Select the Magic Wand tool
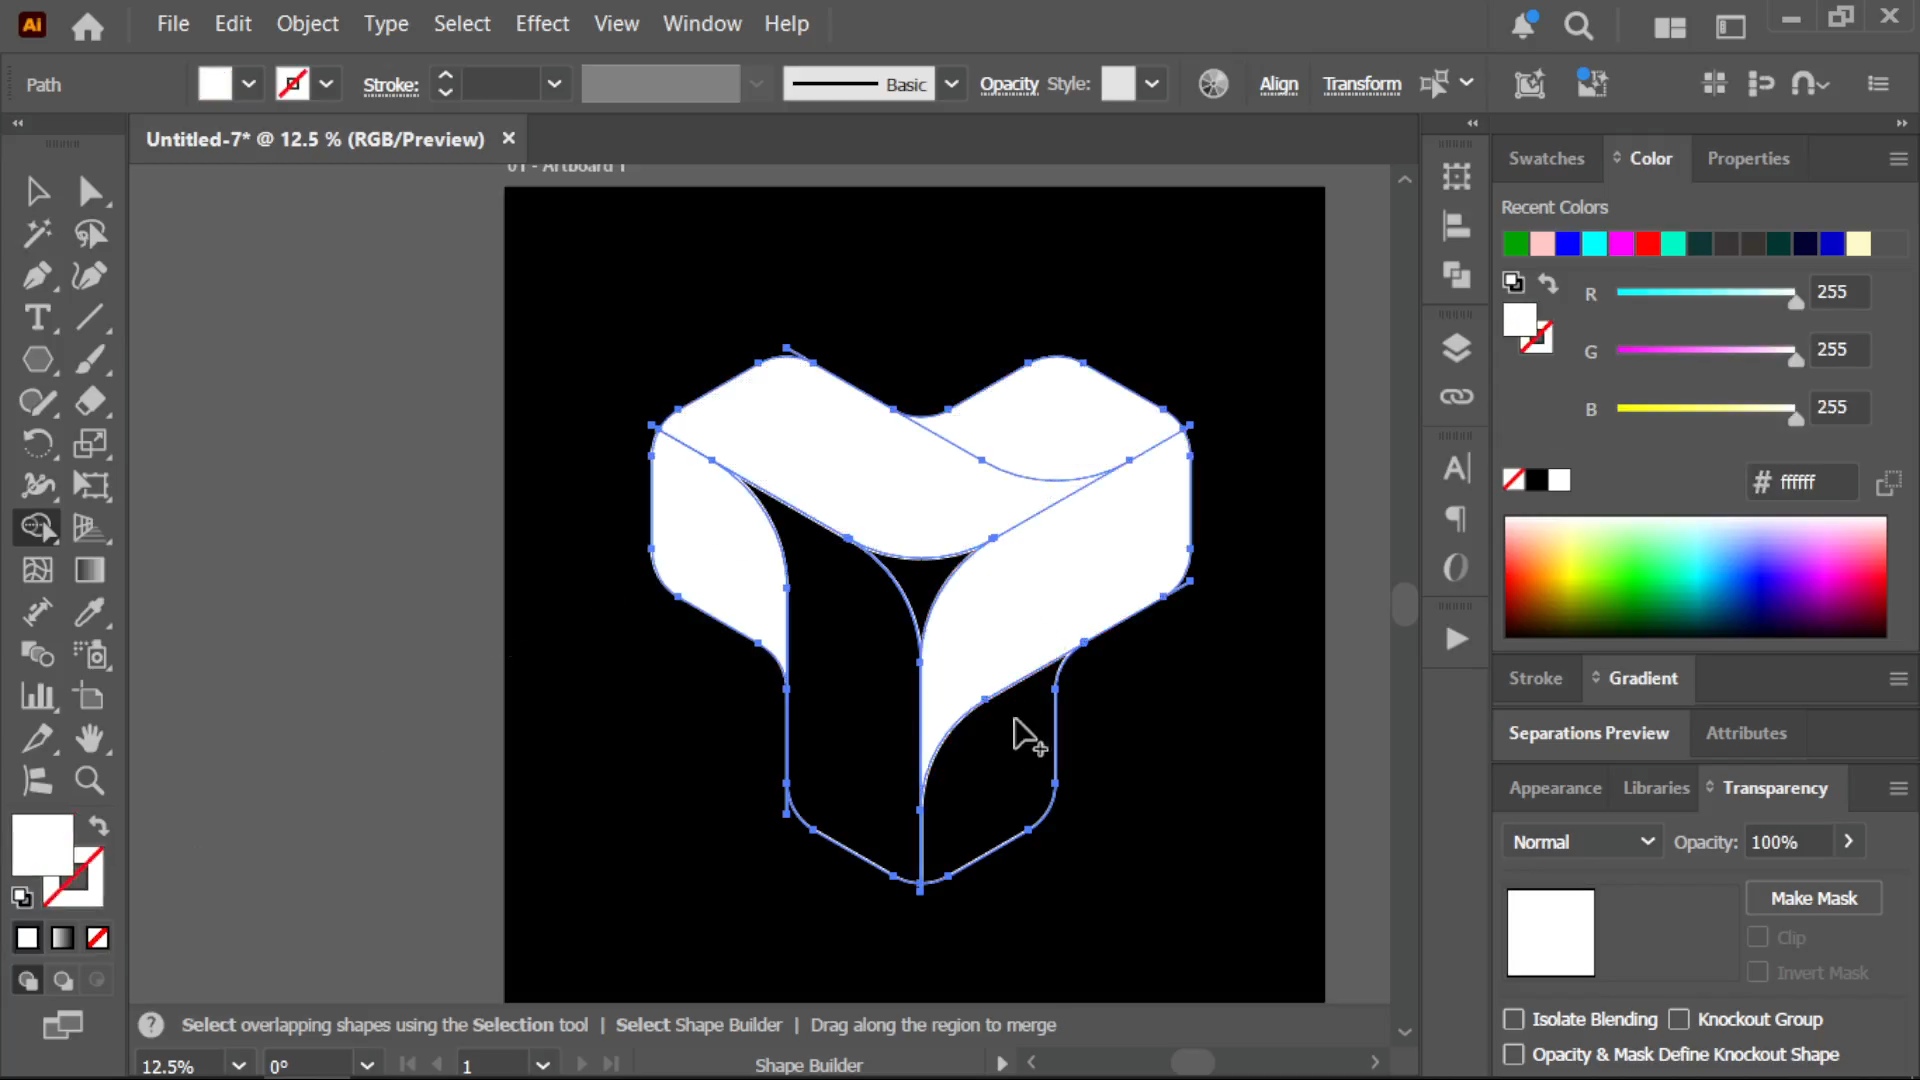The width and height of the screenshot is (1920, 1080). point(37,234)
